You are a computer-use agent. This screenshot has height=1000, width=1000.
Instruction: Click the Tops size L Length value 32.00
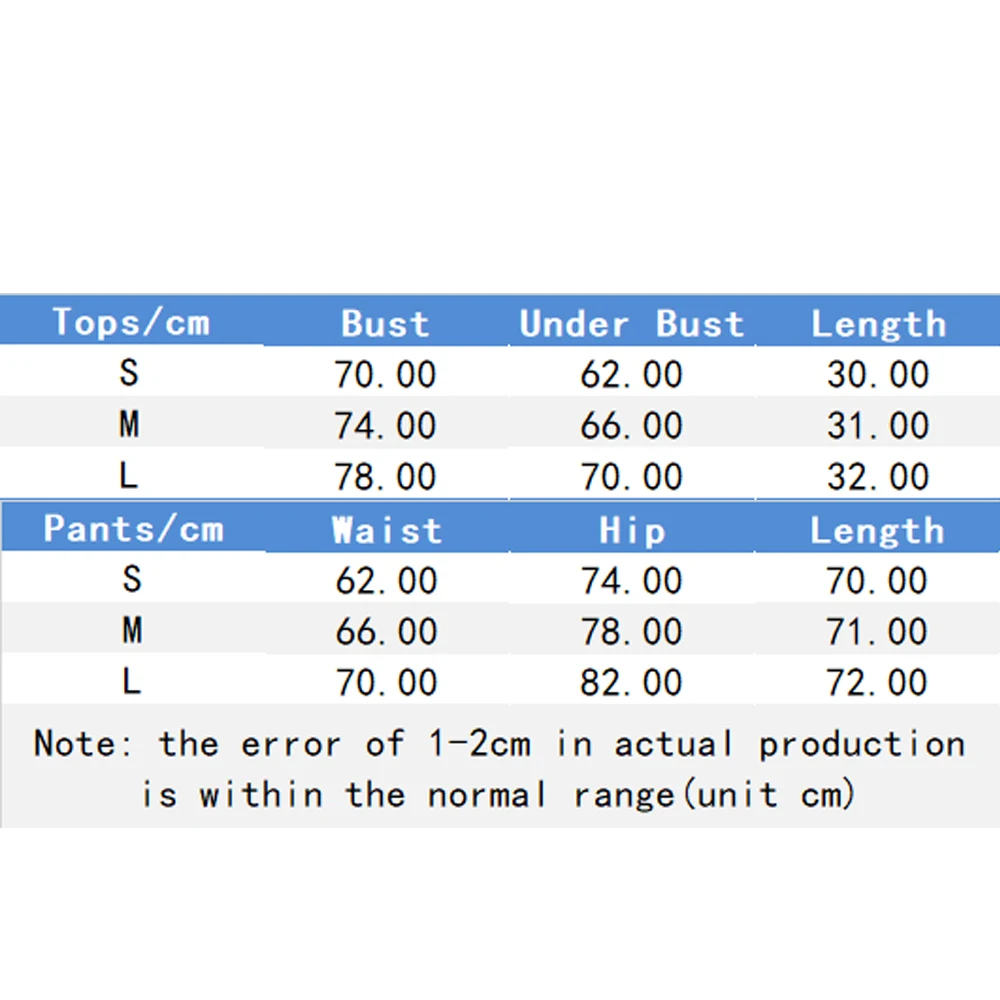tap(878, 477)
